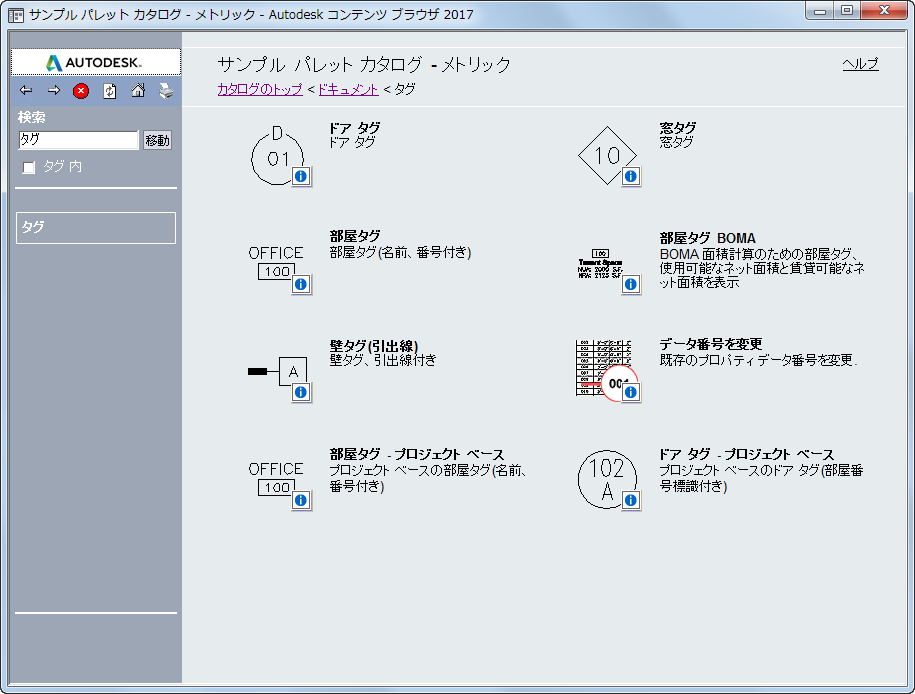Image resolution: width=915 pixels, height=694 pixels.
Task: Click the 窓タグ title text
Action: pyautogui.click(x=677, y=128)
